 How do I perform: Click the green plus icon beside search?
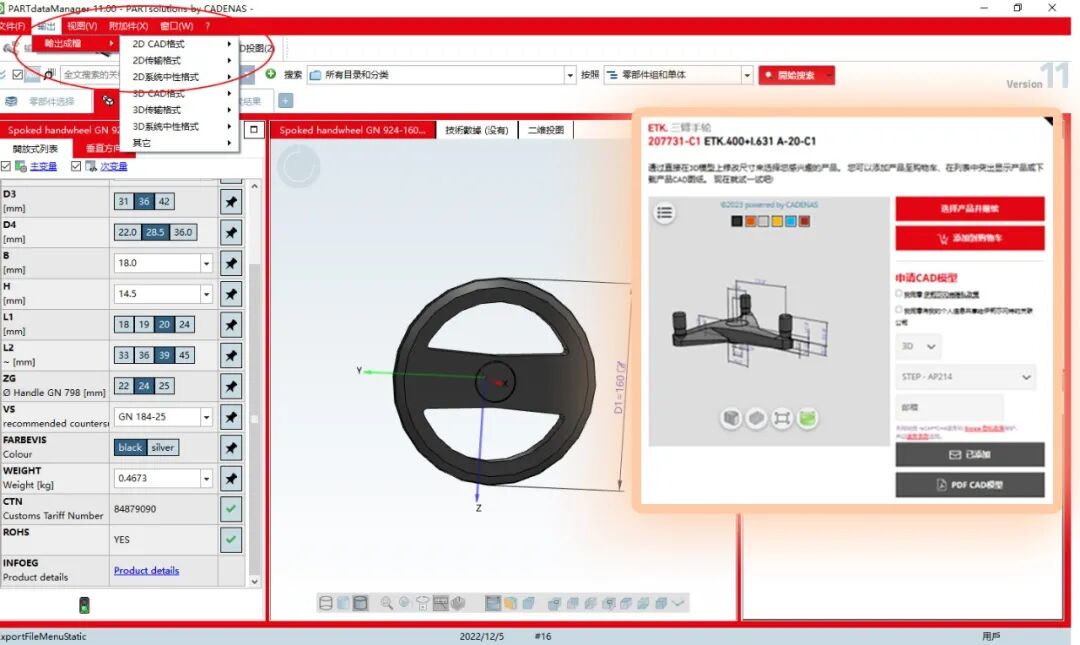[271, 74]
